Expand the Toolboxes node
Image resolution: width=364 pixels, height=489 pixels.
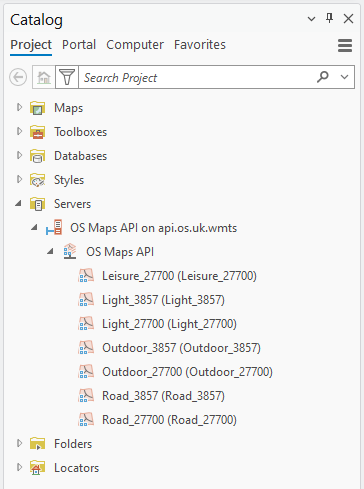(19, 131)
